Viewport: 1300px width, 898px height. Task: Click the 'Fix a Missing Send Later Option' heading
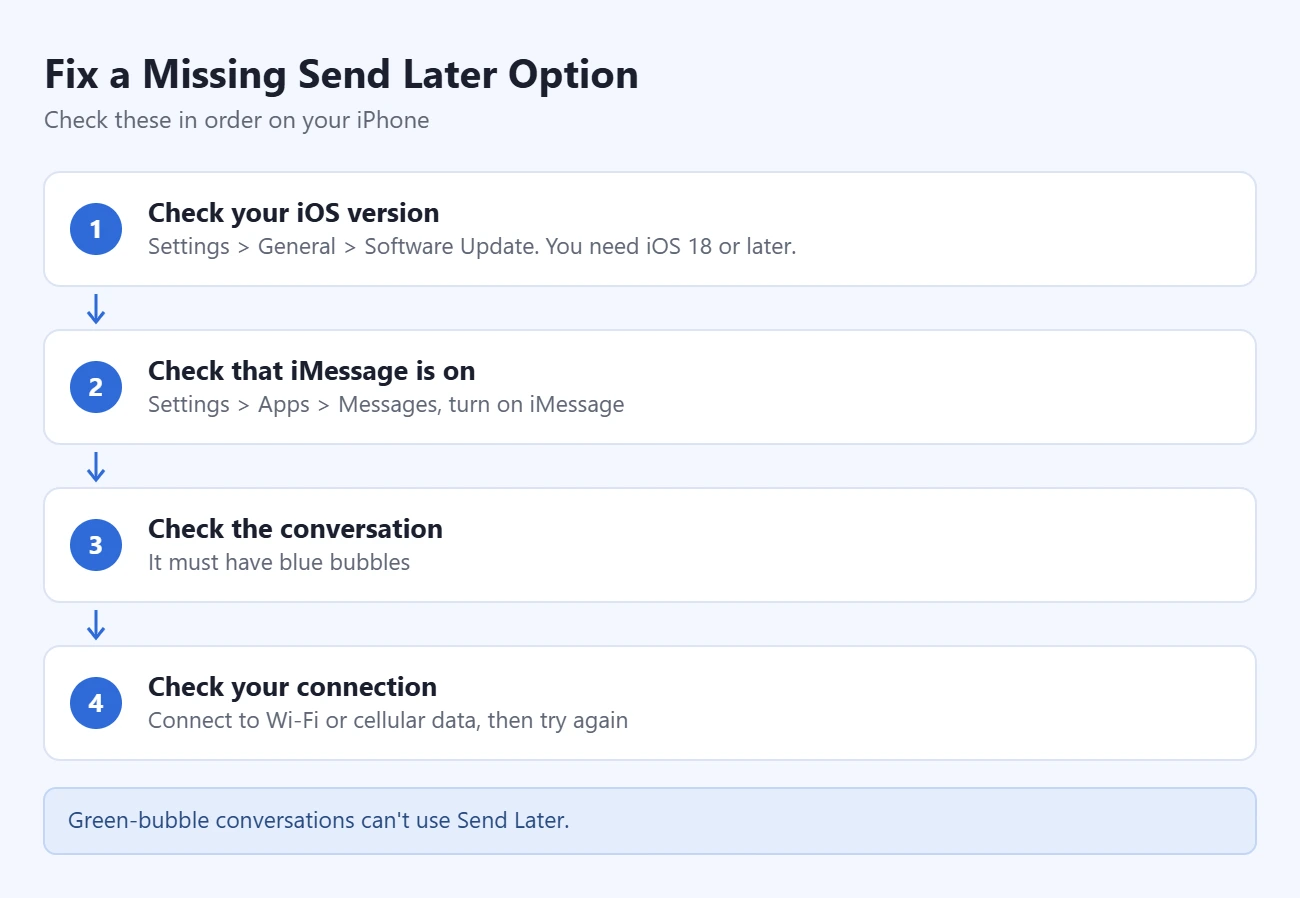341,75
